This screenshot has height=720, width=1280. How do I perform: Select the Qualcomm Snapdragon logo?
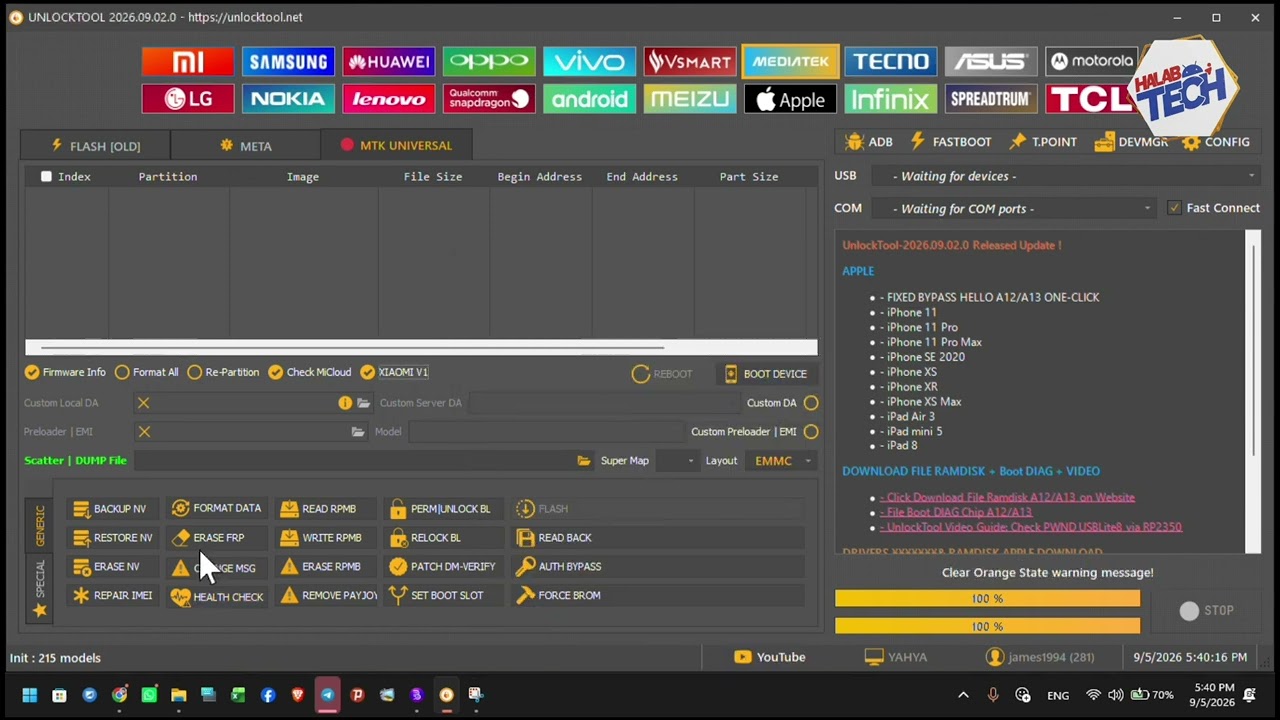(489, 99)
